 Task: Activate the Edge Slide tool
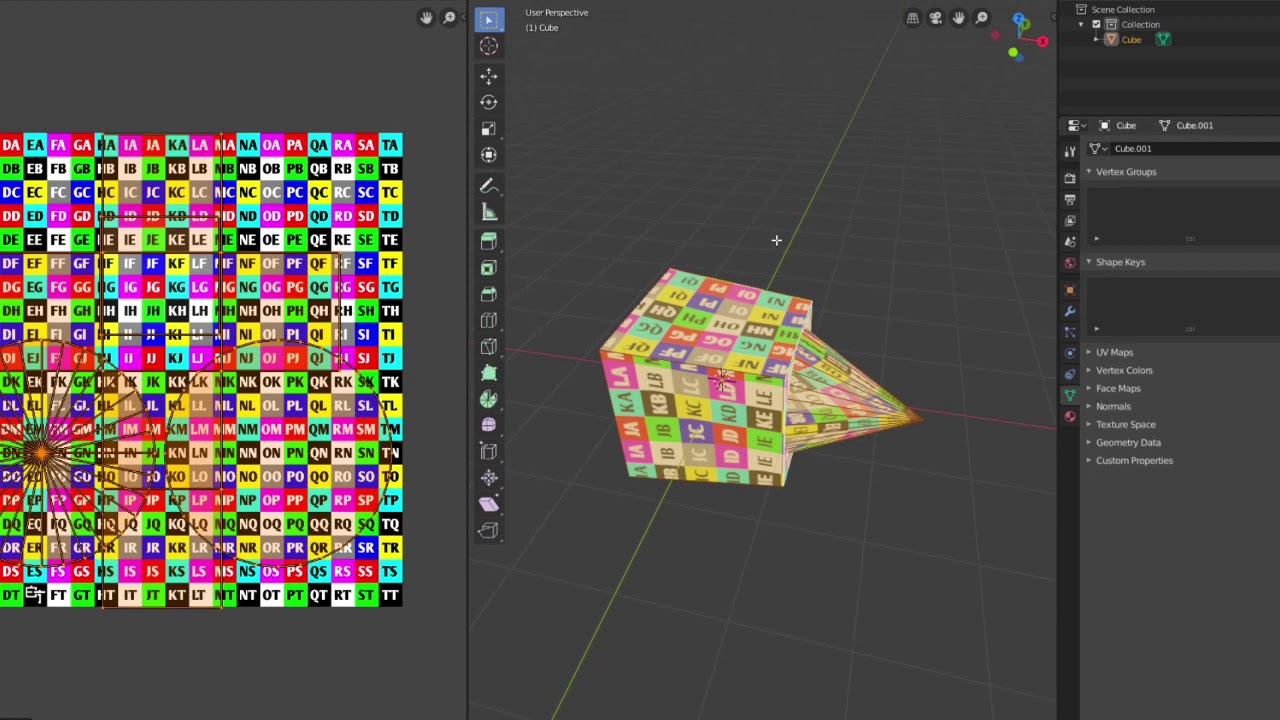[488, 452]
